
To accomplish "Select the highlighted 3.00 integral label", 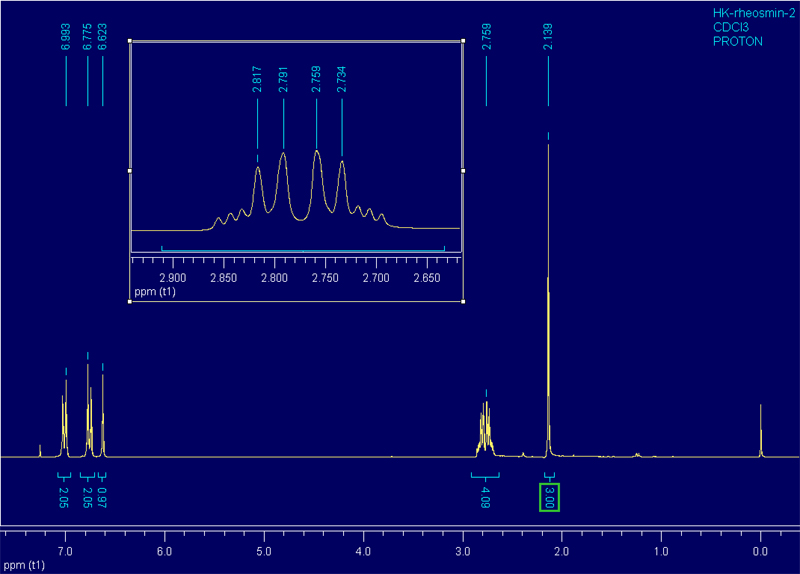I will pyautogui.click(x=549, y=496).
